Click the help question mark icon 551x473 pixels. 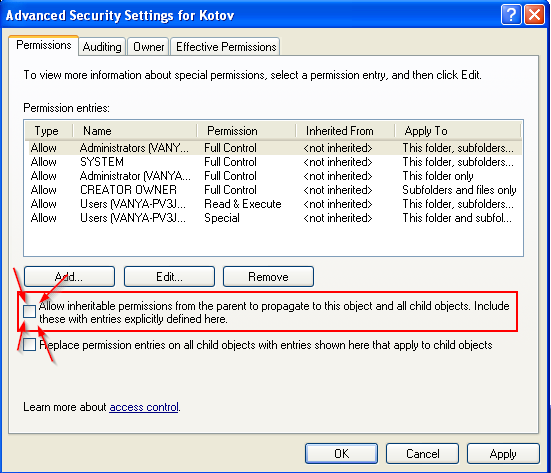pos(511,15)
